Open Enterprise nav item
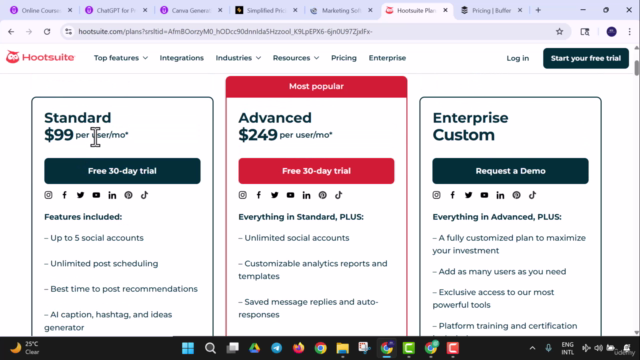Screen dimensions: 640x360 coord(387,58)
